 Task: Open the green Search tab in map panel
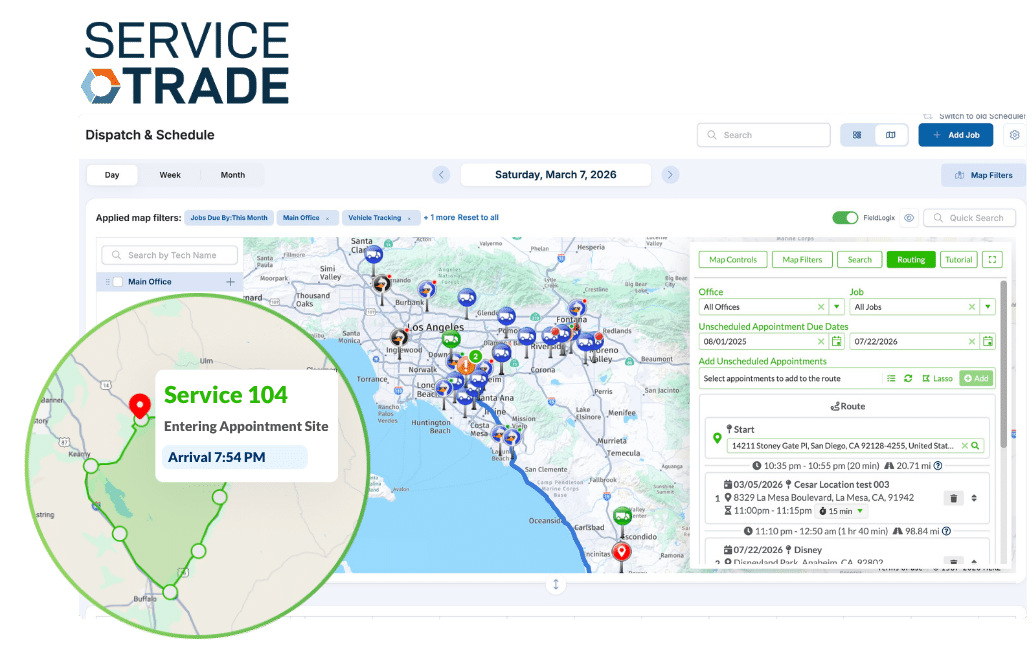click(x=860, y=260)
